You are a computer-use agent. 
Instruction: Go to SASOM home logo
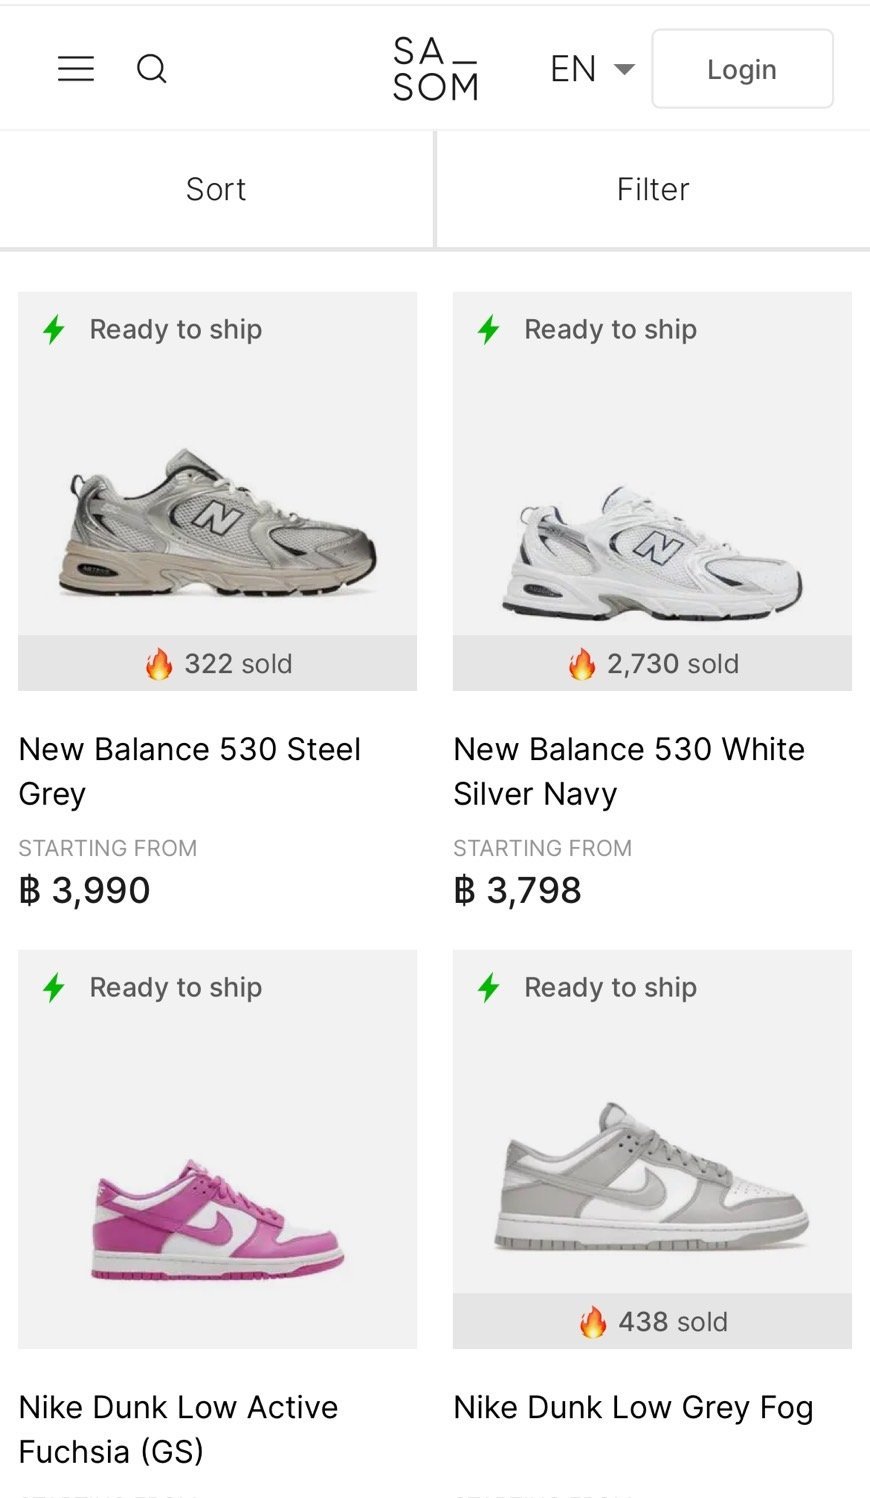point(435,69)
